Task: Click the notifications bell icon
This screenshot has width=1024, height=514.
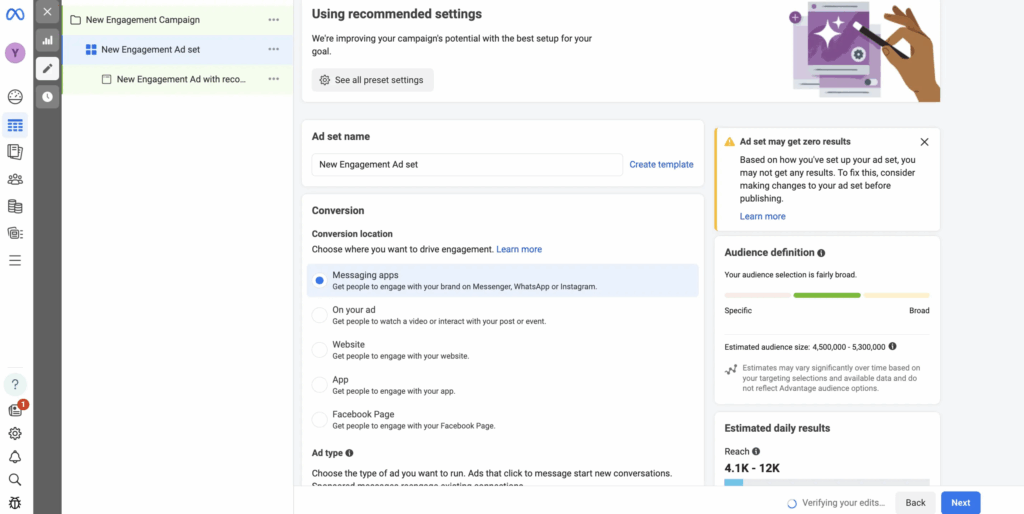Action: (x=15, y=457)
